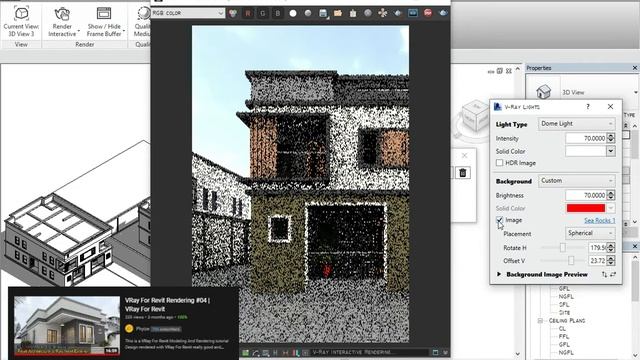Viewport: 640px width, 360px height.
Task: Click the VRay For Revit Rendering #04 video title
Action: [x=167, y=304]
